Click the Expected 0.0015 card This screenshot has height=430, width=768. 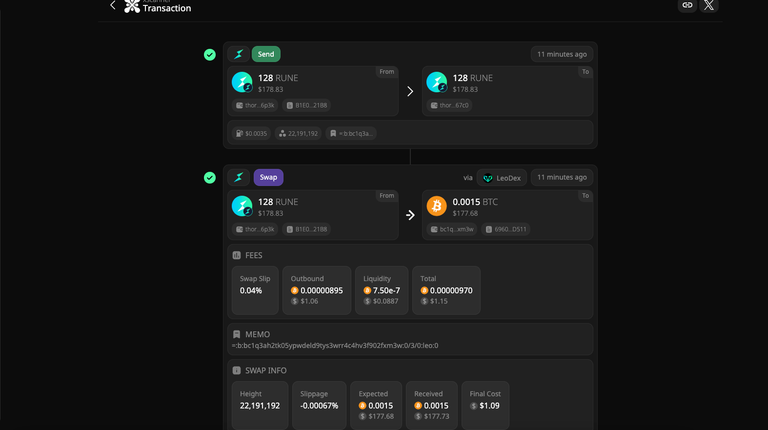tap(376, 406)
